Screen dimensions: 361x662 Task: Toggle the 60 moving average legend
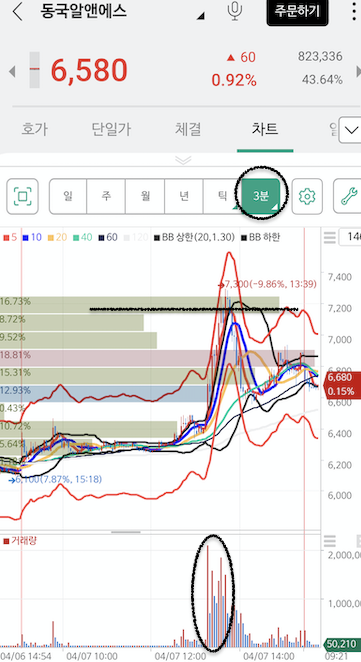tap(108, 237)
